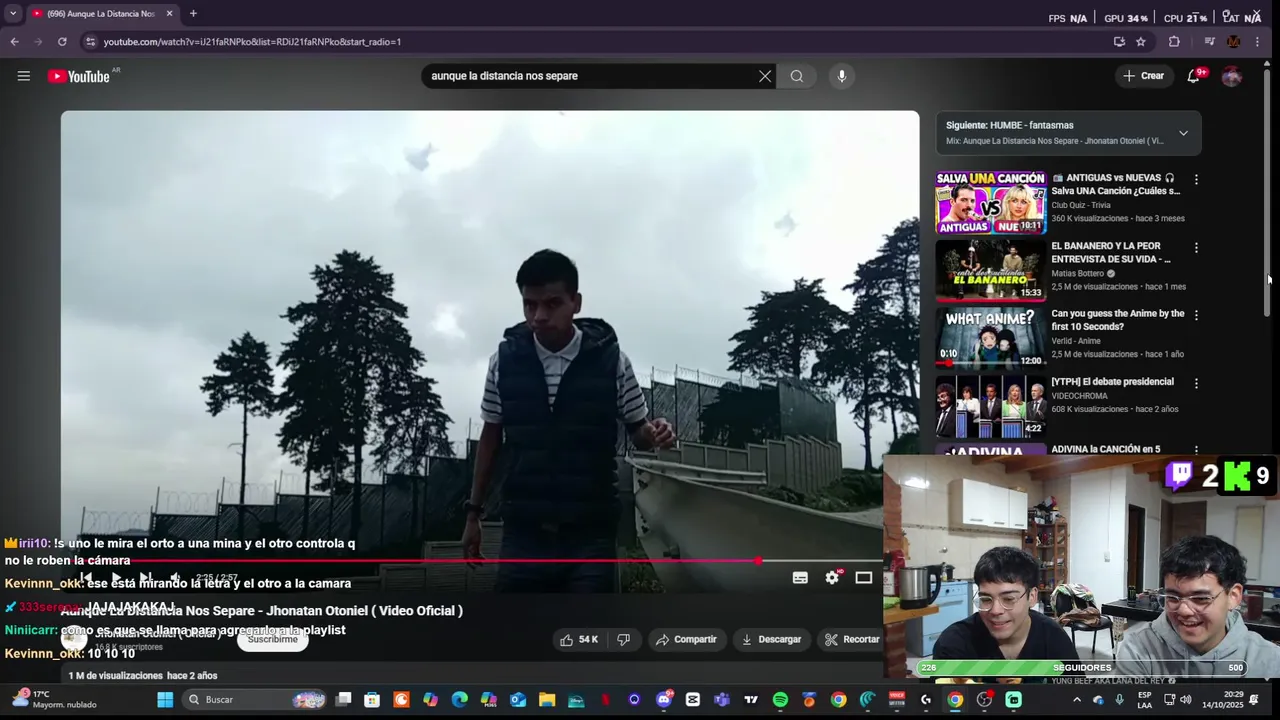Mute the video volume speaker

click(x=175, y=578)
